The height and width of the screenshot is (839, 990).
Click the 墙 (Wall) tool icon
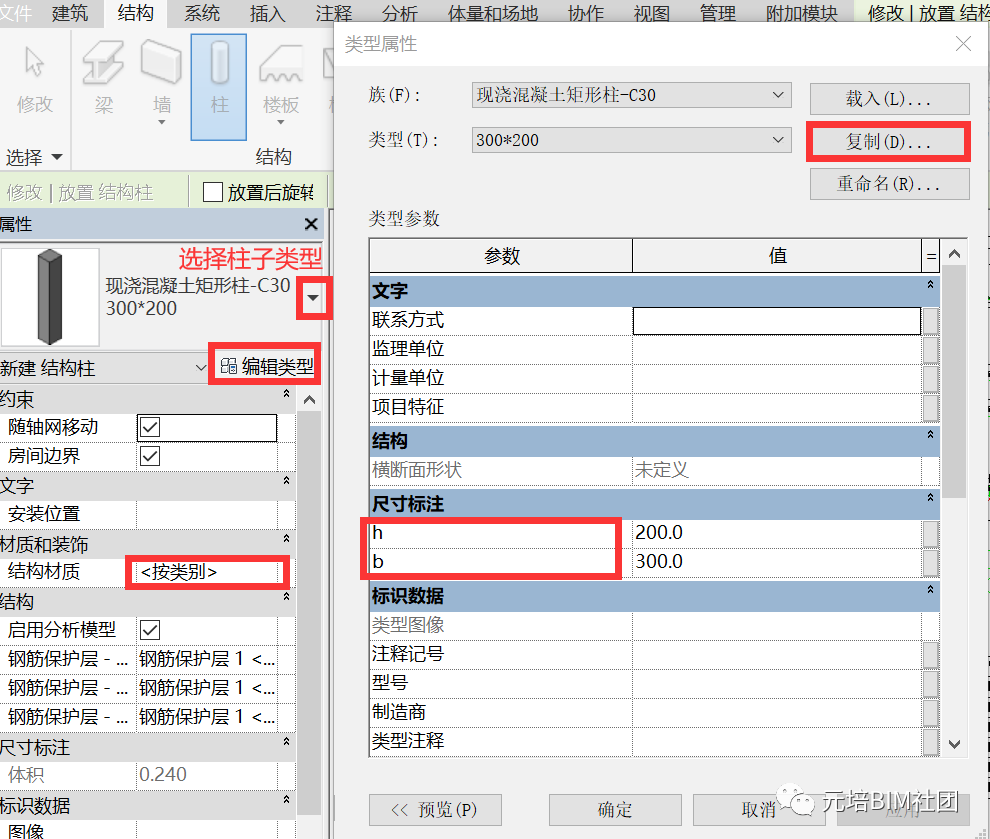point(161,63)
